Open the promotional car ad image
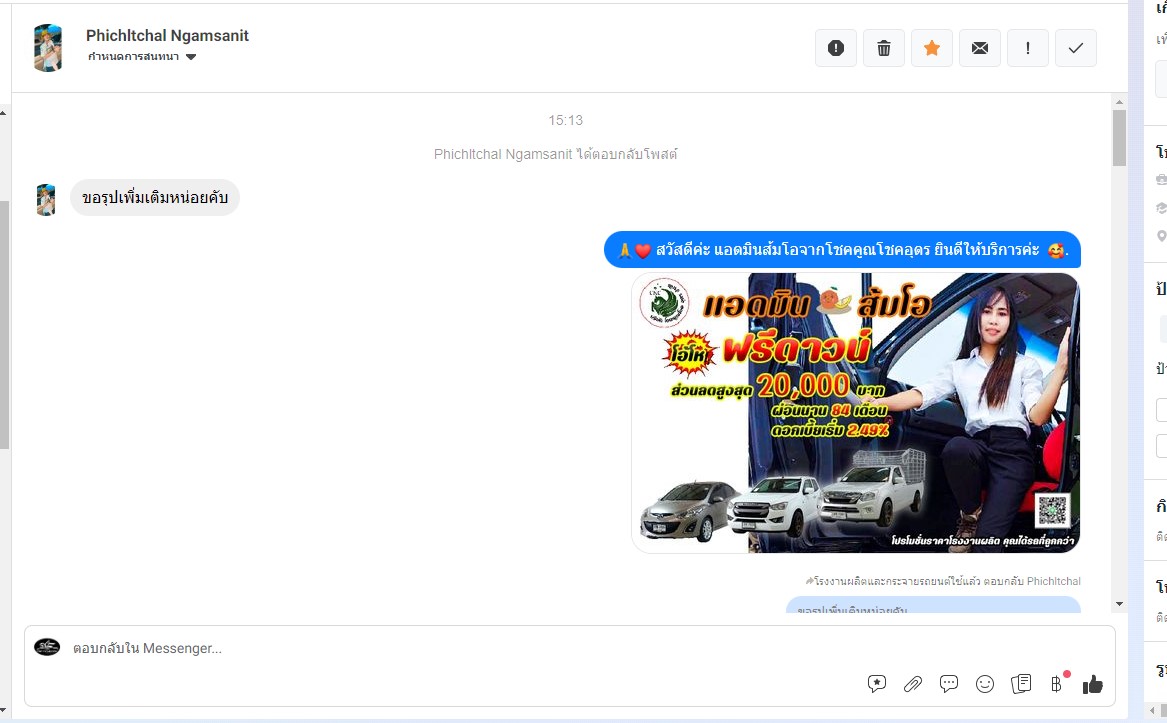1167x723 pixels. coord(855,412)
